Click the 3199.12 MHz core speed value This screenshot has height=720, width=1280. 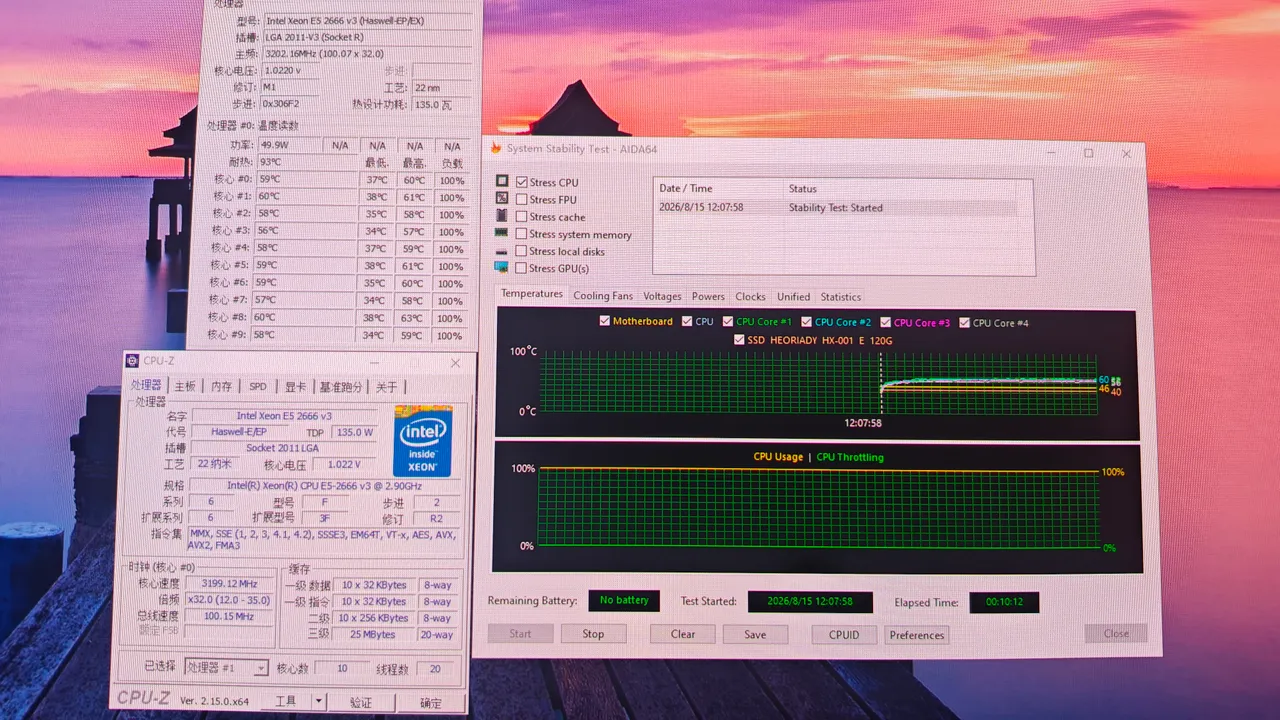pyautogui.click(x=229, y=583)
